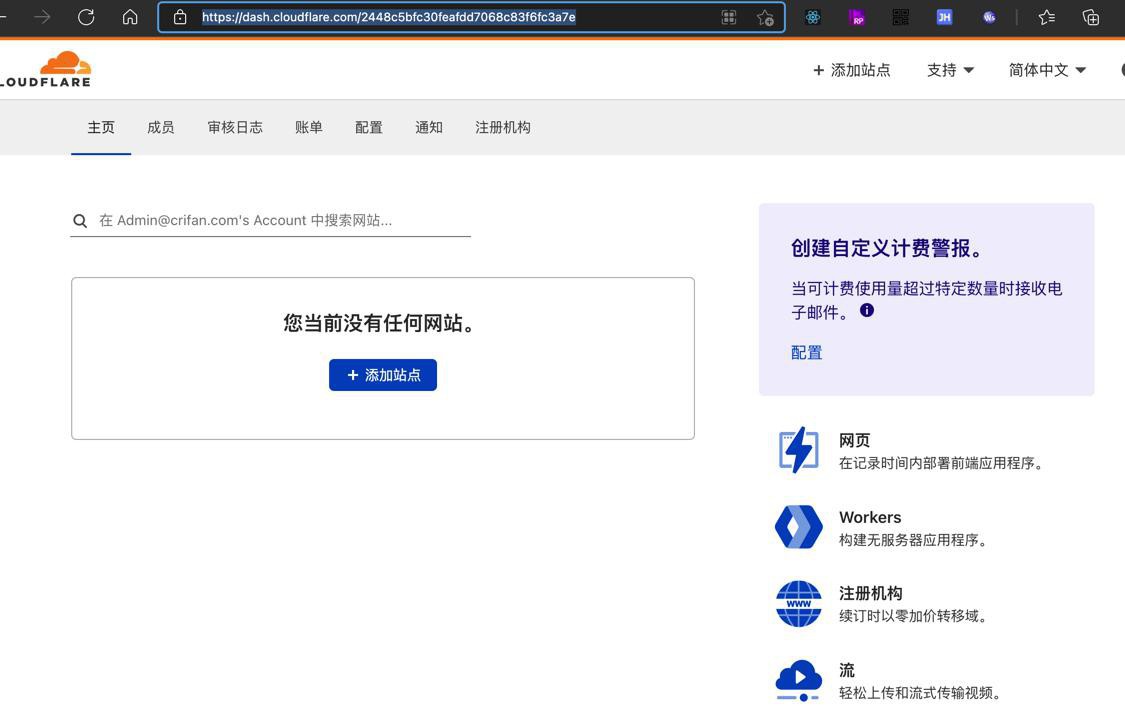This screenshot has width=1125, height=717.
Task: Click the text 构建无服务器应用程序。
Action: pyautogui.click(x=915, y=540)
